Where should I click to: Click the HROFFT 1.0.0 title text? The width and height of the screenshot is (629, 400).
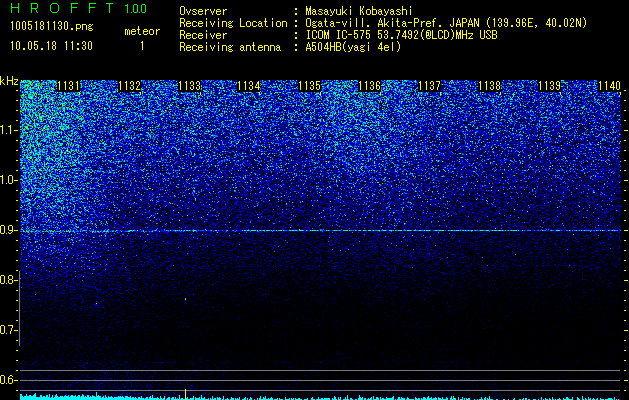coord(79,8)
